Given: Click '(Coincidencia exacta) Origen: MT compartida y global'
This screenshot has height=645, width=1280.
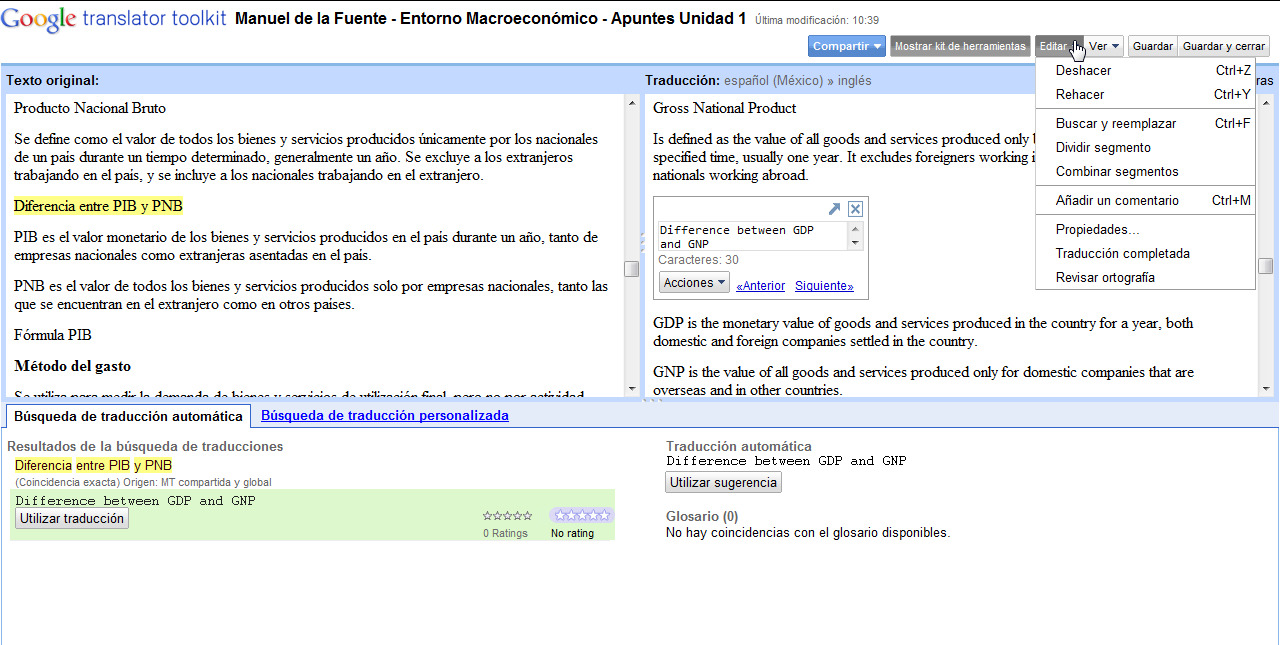Looking at the screenshot, I should pyautogui.click(x=143, y=482).
